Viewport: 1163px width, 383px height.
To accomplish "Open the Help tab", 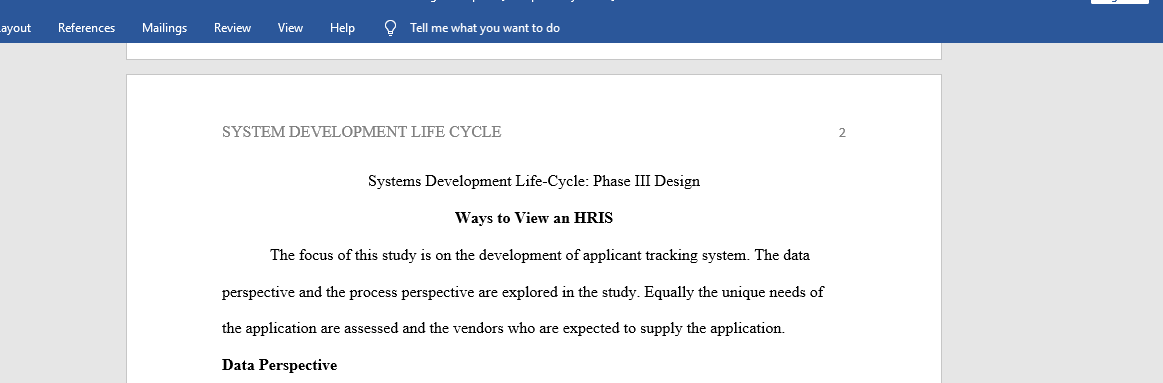I will click(342, 28).
